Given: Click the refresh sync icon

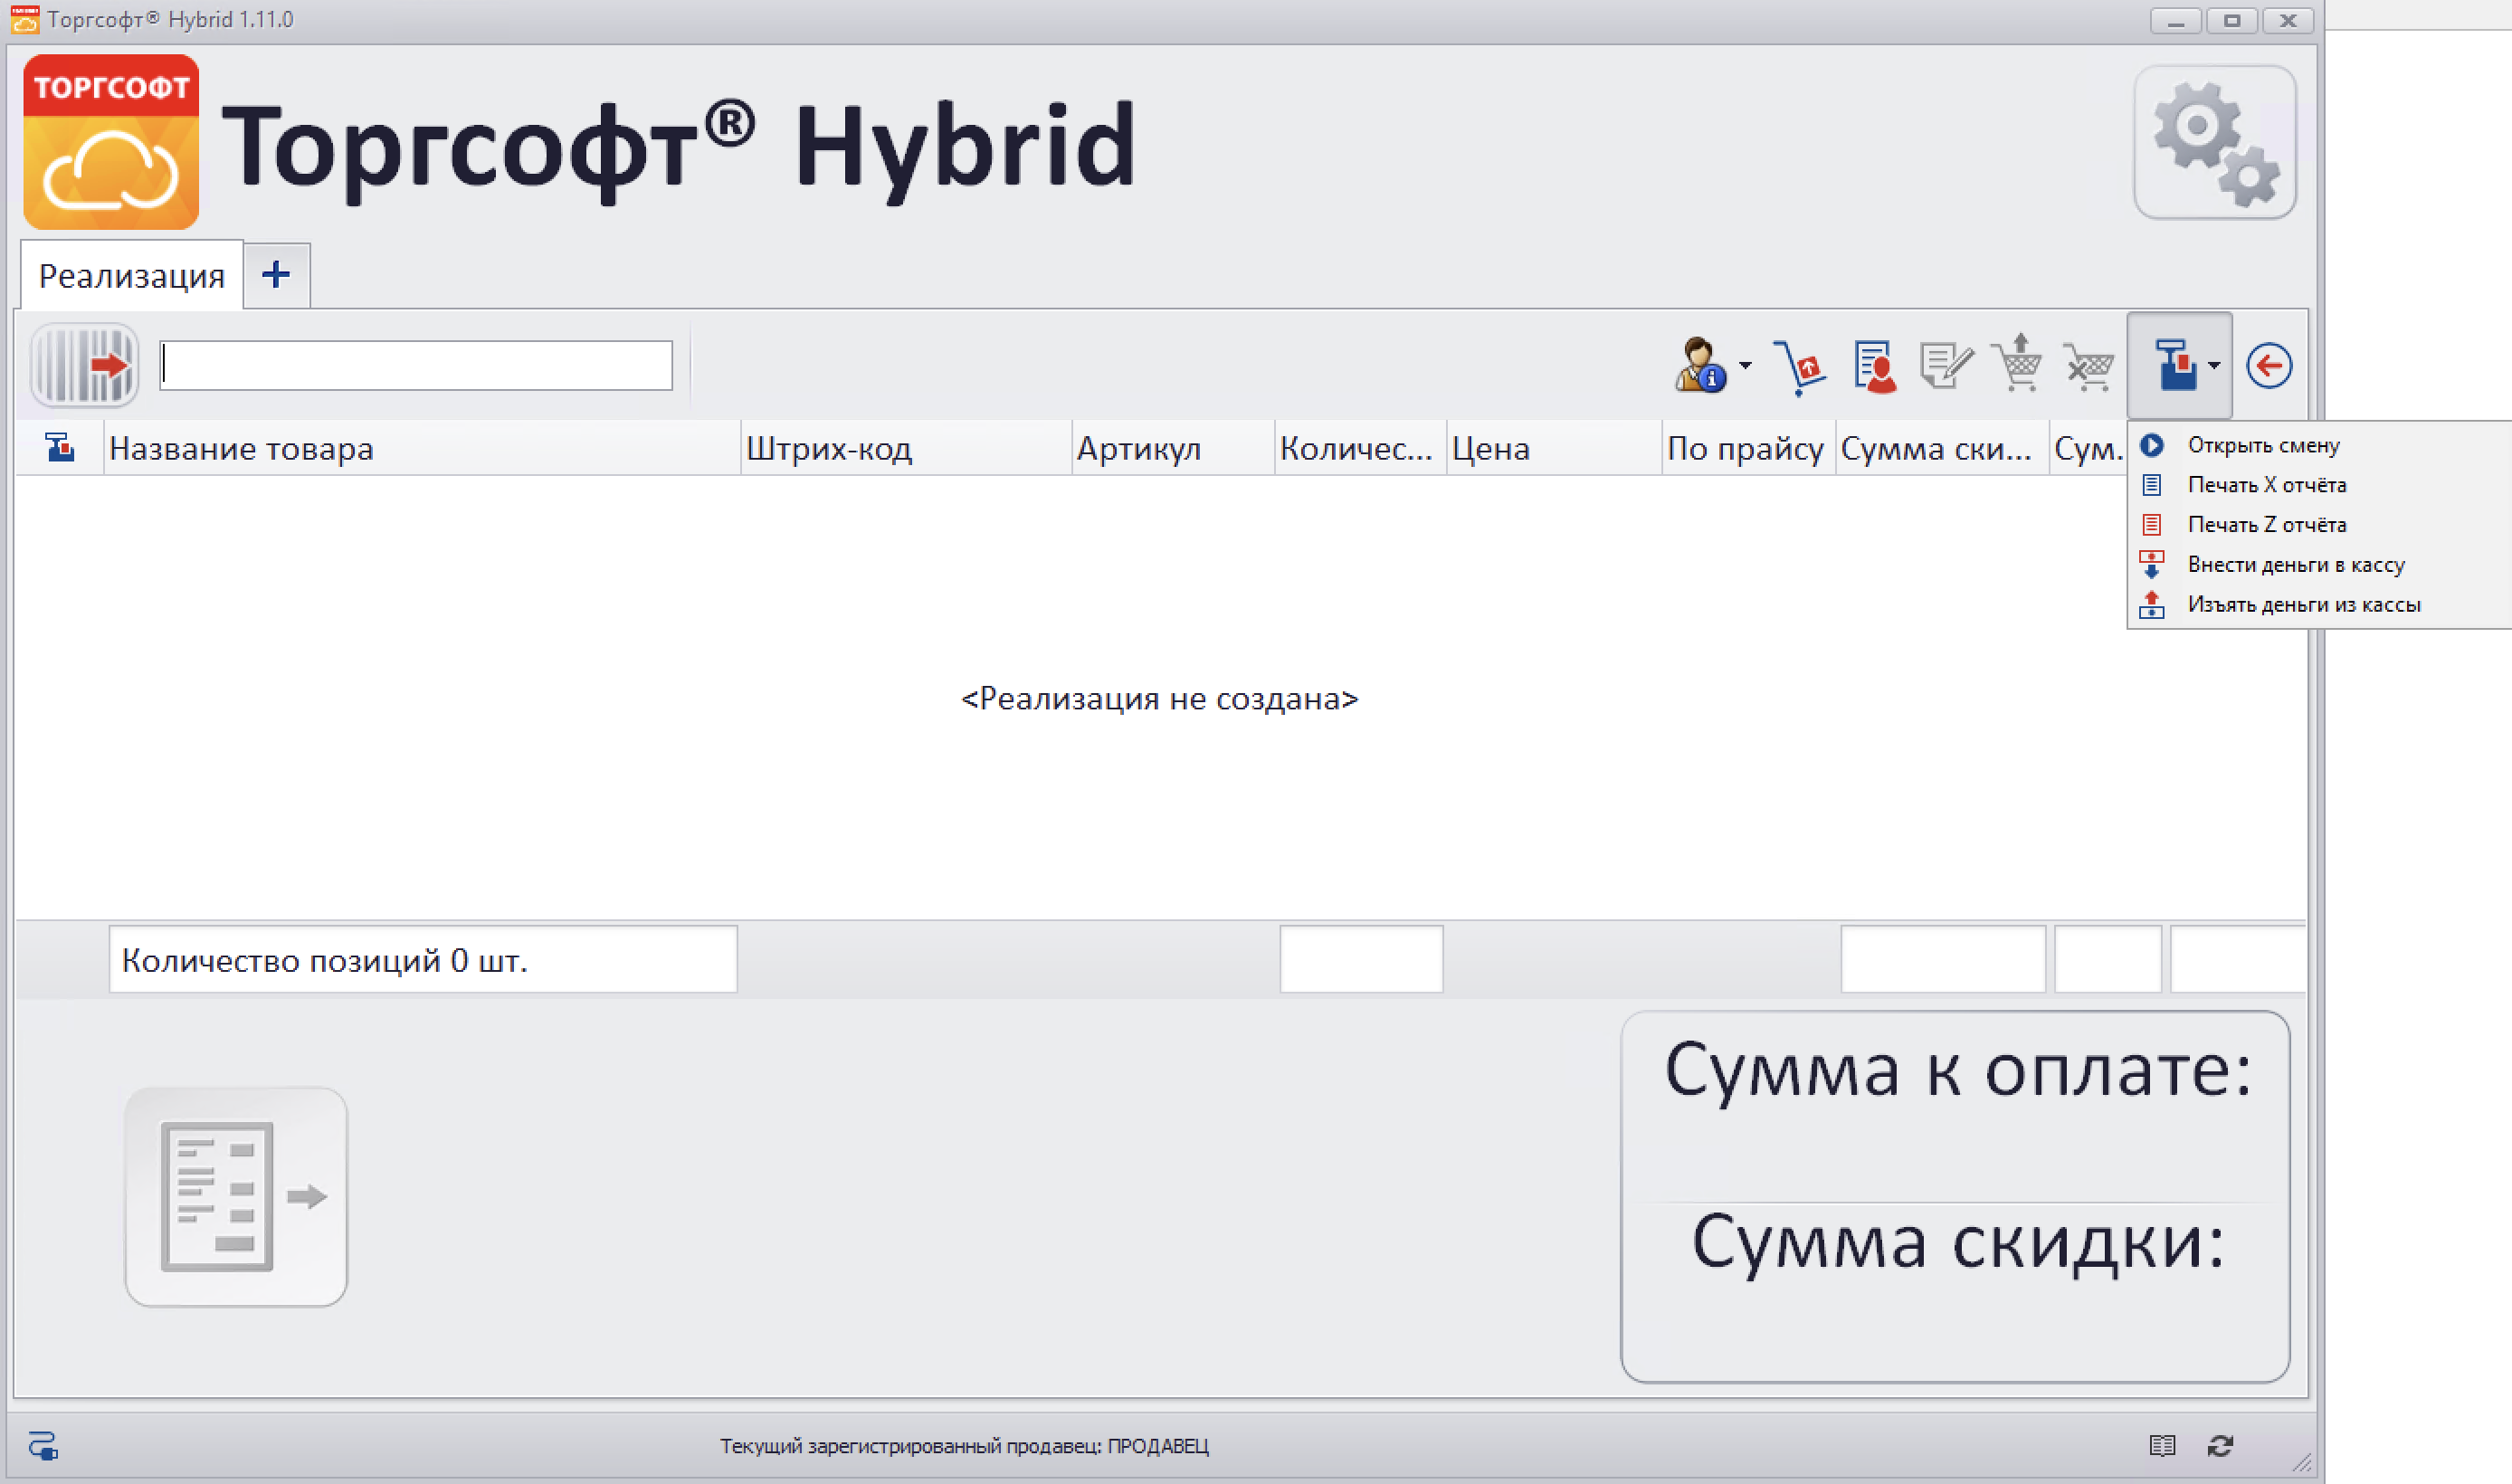Looking at the screenshot, I should 2220,1446.
